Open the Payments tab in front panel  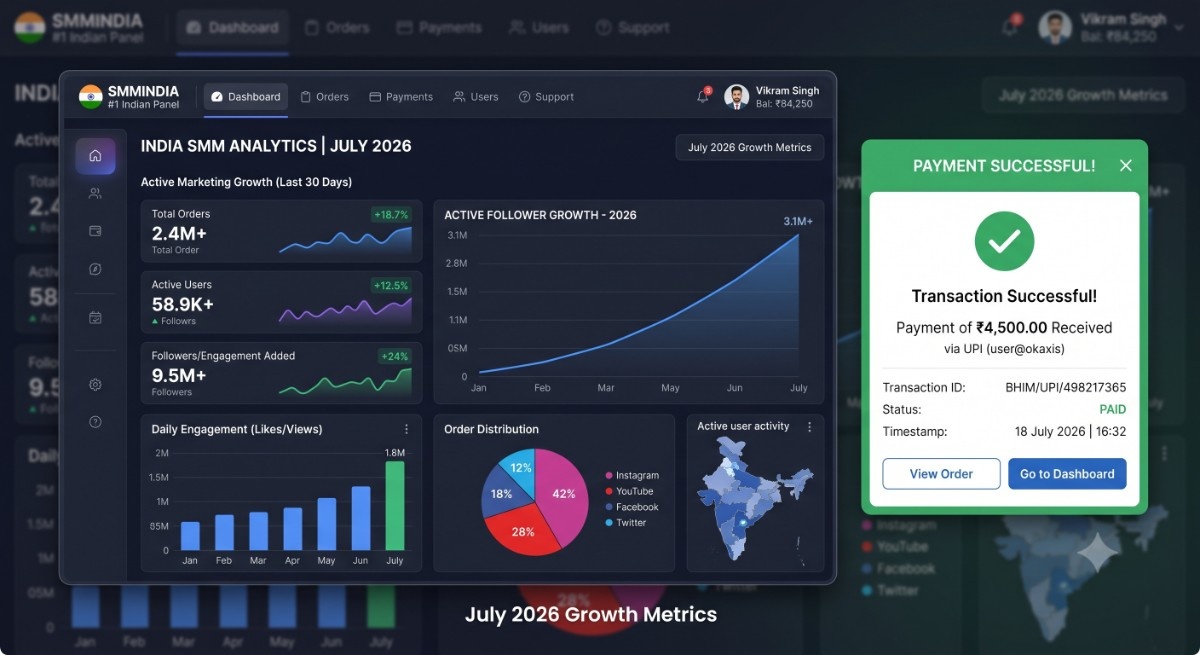pos(401,97)
